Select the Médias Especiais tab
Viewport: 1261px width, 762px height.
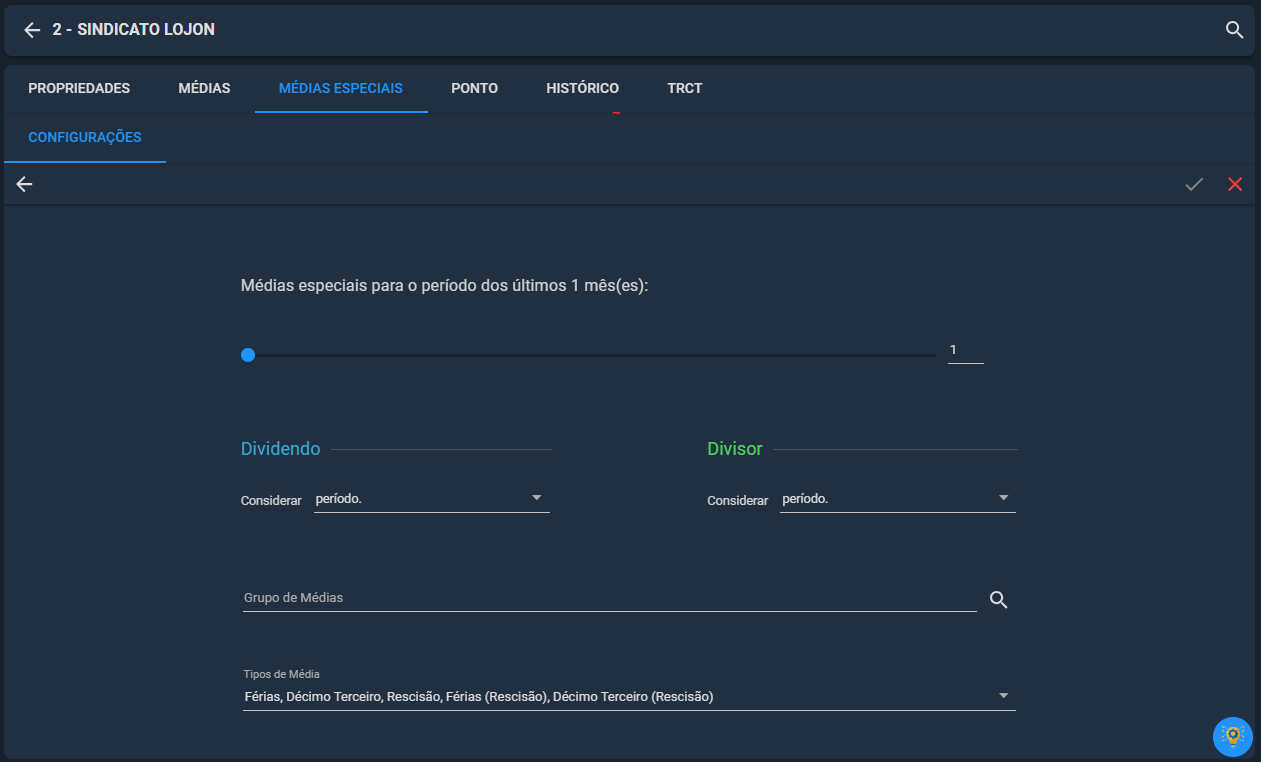tap(340, 89)
